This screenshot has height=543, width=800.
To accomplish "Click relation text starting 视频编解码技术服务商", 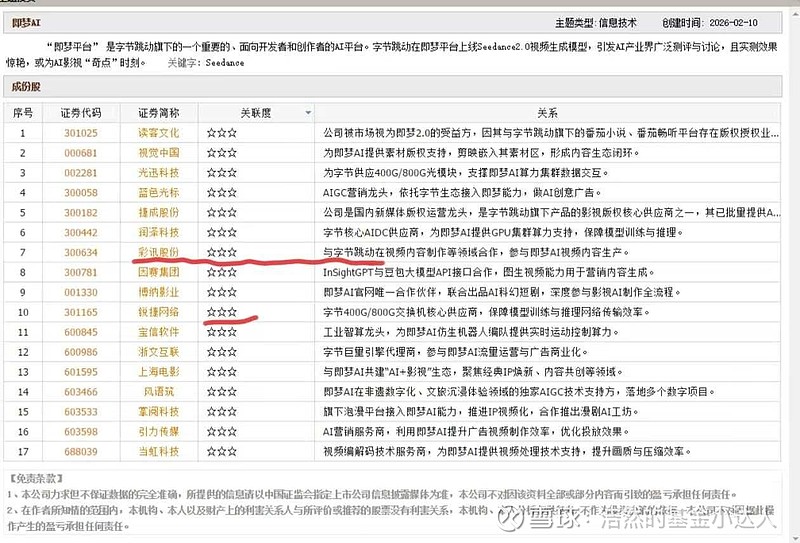I will 507,451.
